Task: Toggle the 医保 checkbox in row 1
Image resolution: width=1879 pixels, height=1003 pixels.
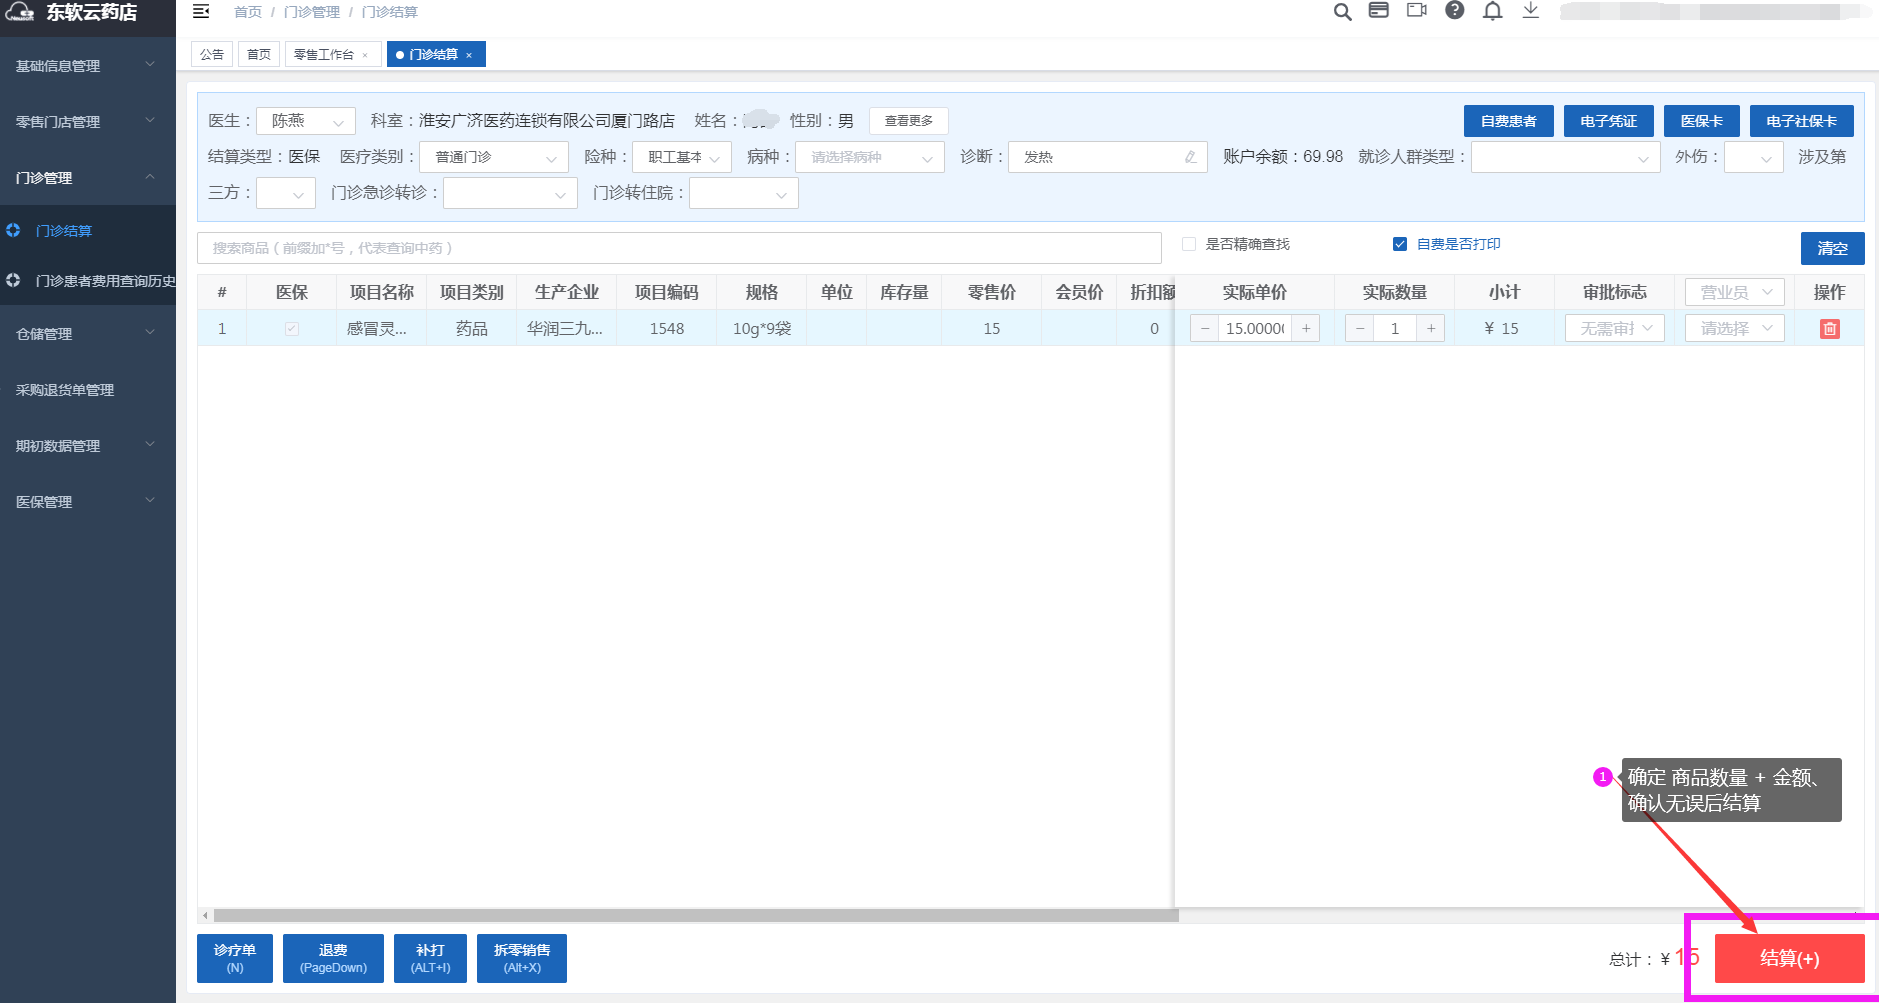Action: tap(292, 329)
